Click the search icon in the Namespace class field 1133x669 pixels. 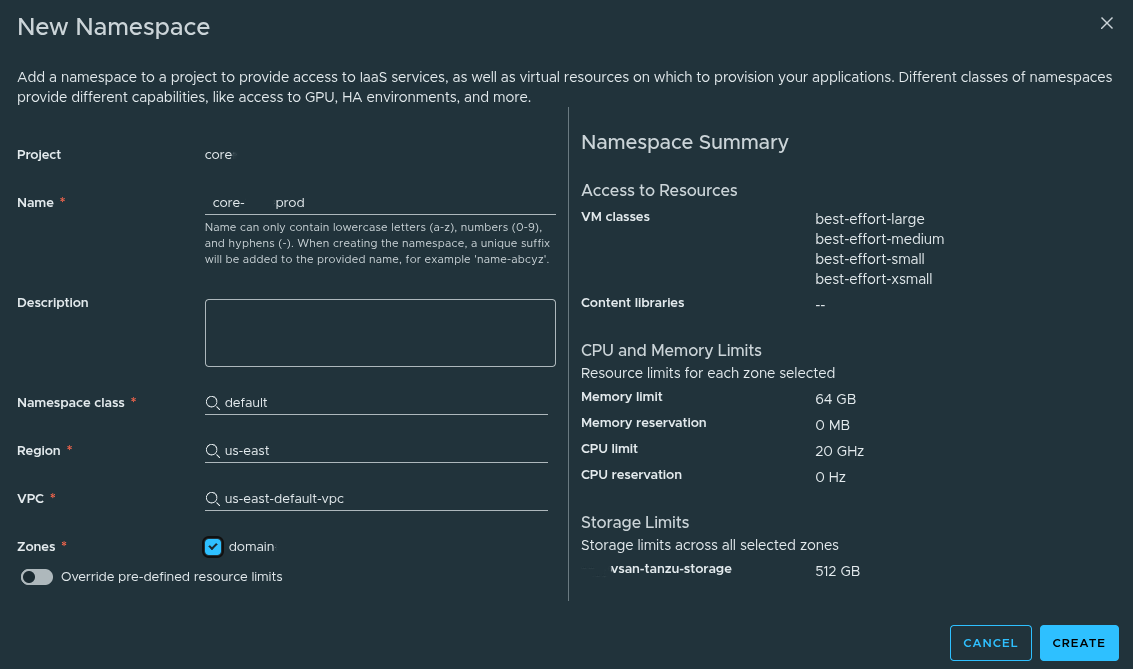pos(212,402)
